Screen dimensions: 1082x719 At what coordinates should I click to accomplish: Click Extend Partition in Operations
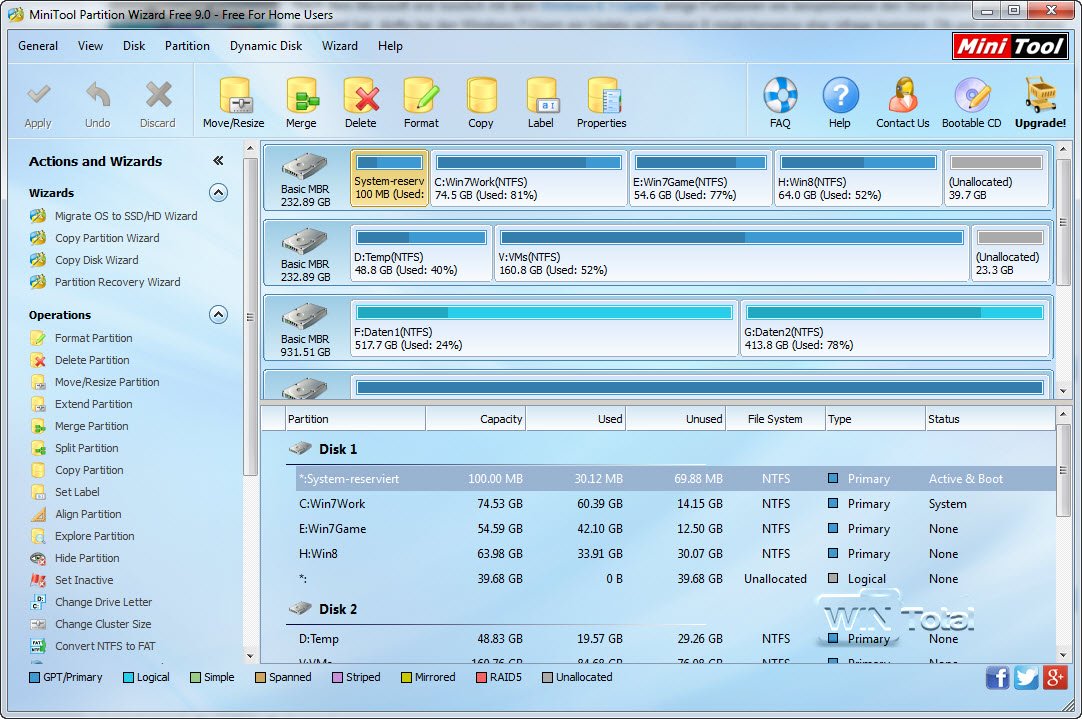click(93, 404)
